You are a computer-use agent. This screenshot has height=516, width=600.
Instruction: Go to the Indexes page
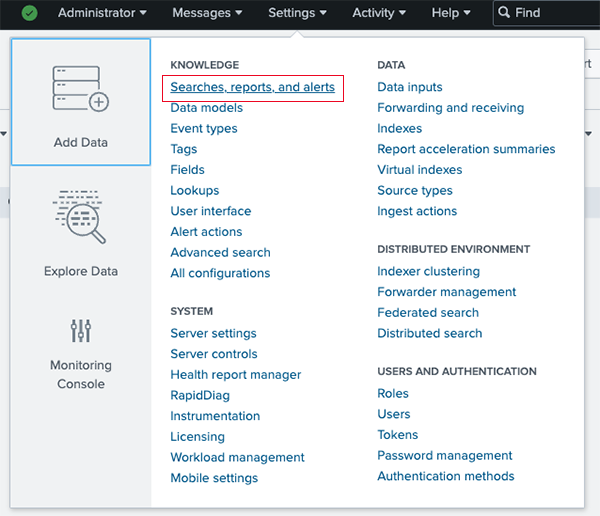399,128
